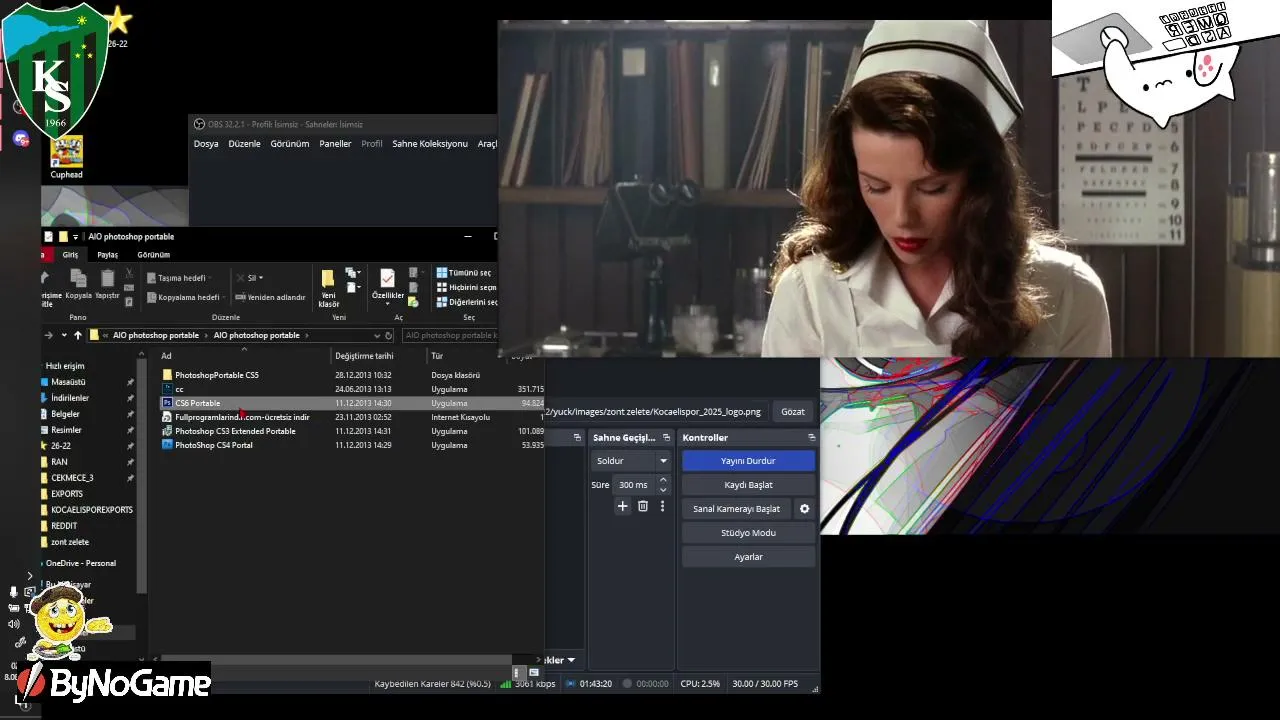
Task: Click the PhotoshopPortable CS5 folder icon
Action: point(167,375)
